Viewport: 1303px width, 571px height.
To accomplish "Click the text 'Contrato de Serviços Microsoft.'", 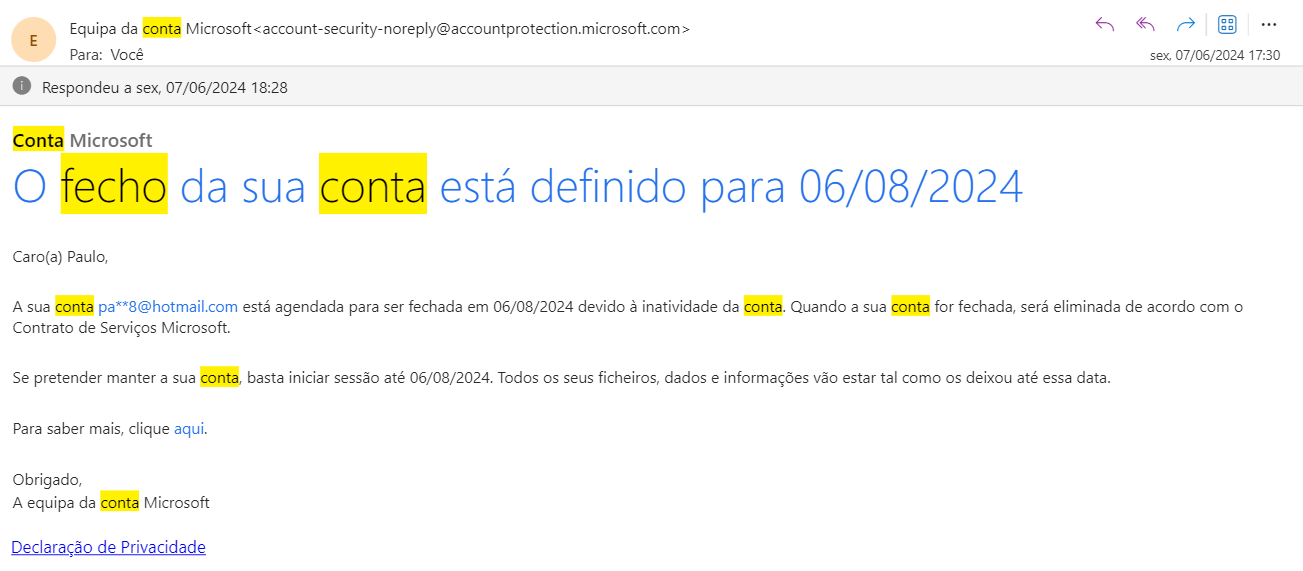I will [122, 327].
